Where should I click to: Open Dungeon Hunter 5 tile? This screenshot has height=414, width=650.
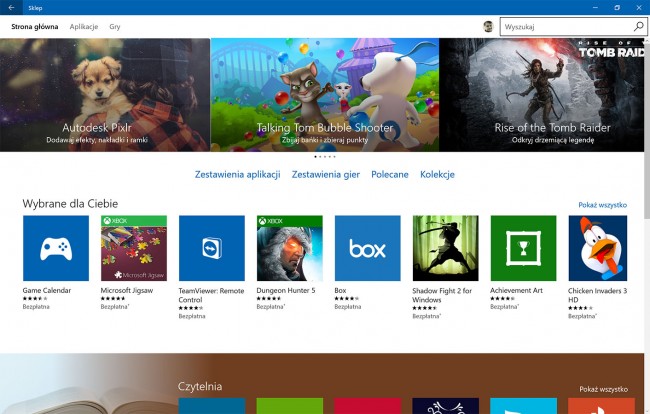[x=289, y=248]
